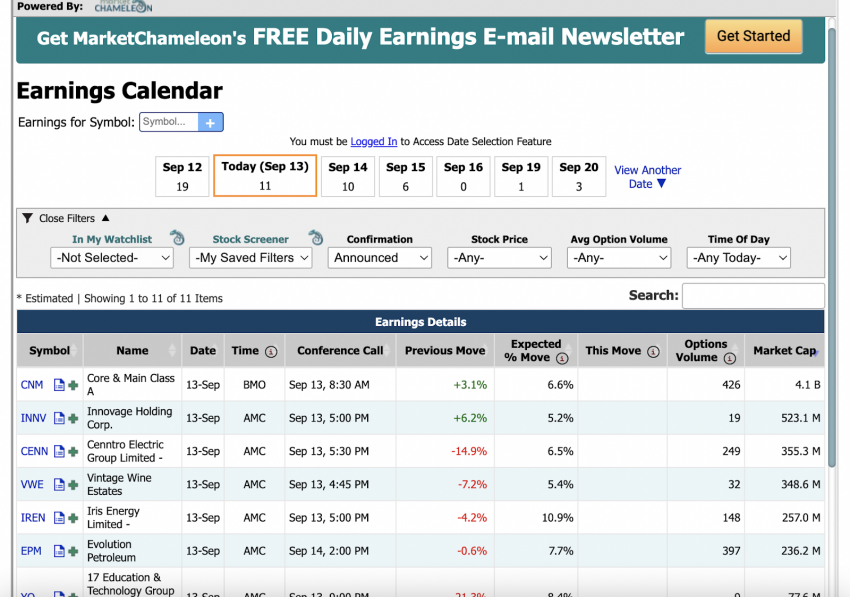
Task: Open the Stock Price dropdown
Action: [x=499, y=258]
